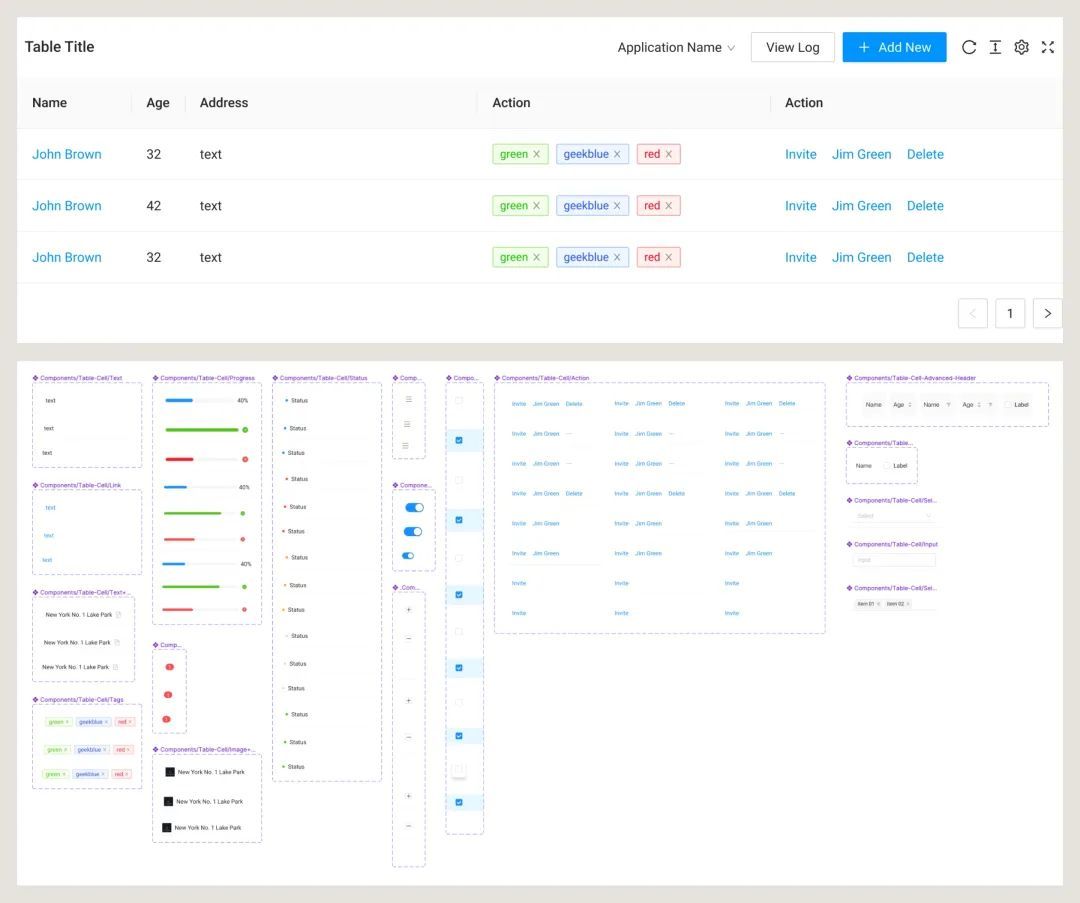Remove the geekblue tag in second row

click(617, 206)
